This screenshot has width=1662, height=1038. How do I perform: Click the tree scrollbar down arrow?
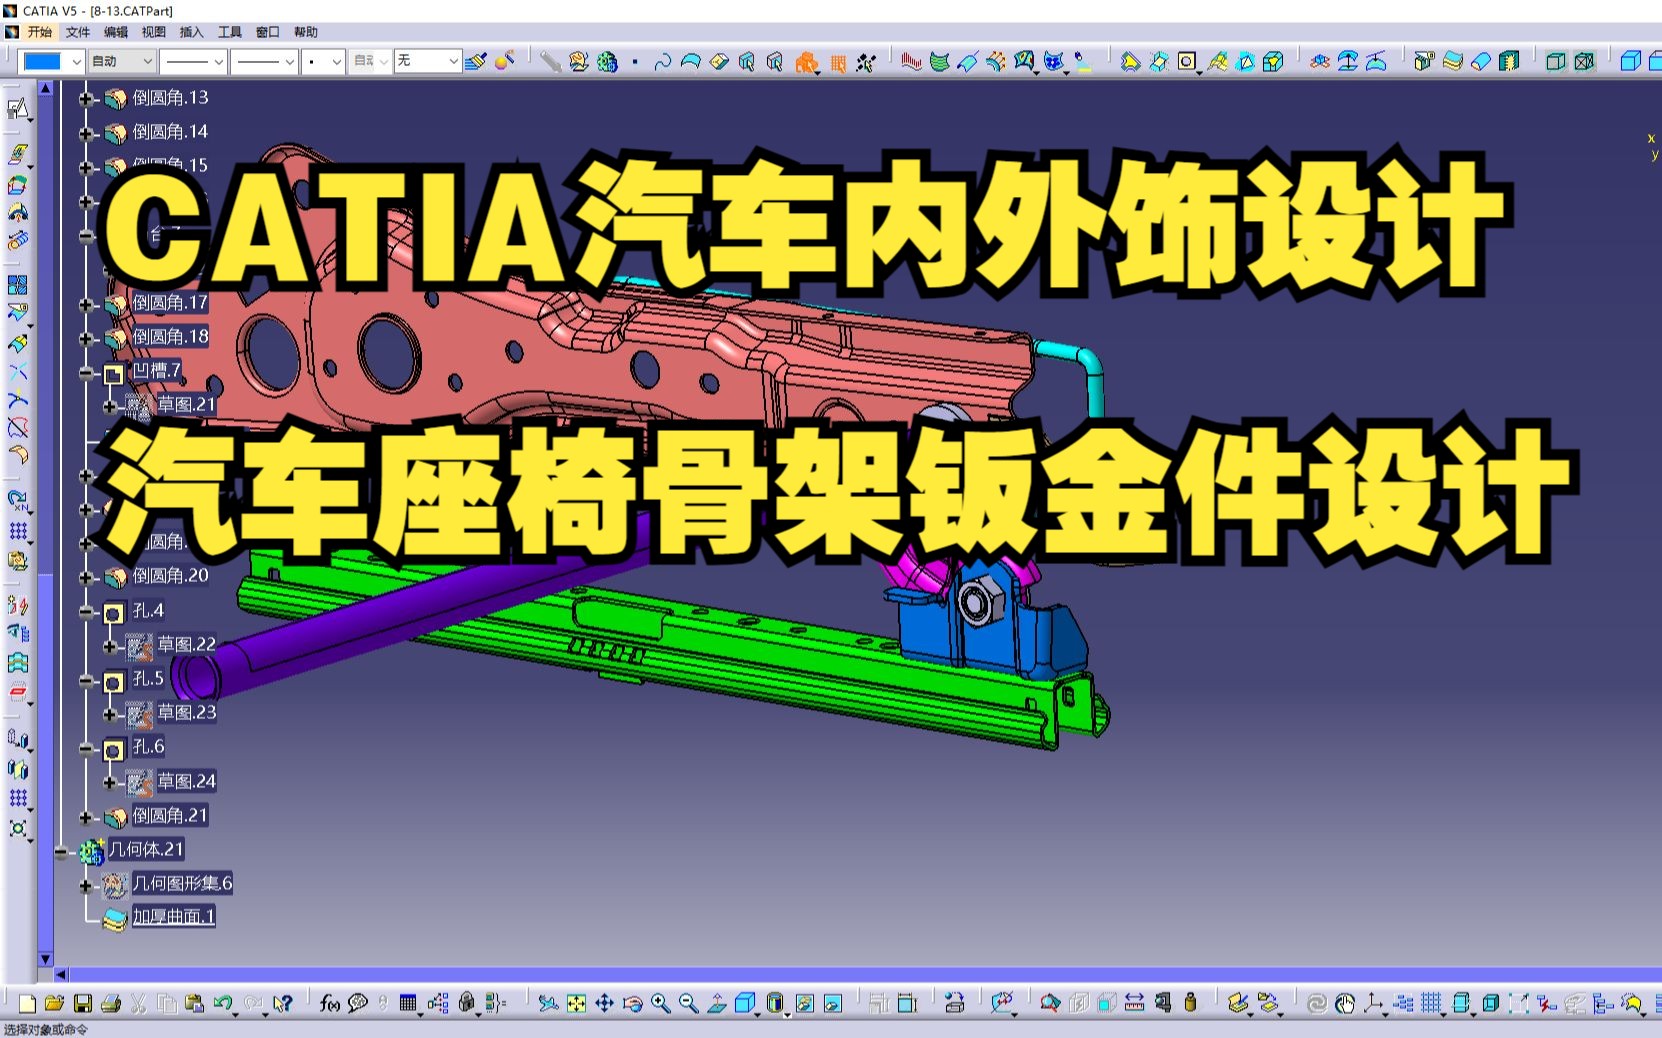pyautogui.click(x=45, y=959)
